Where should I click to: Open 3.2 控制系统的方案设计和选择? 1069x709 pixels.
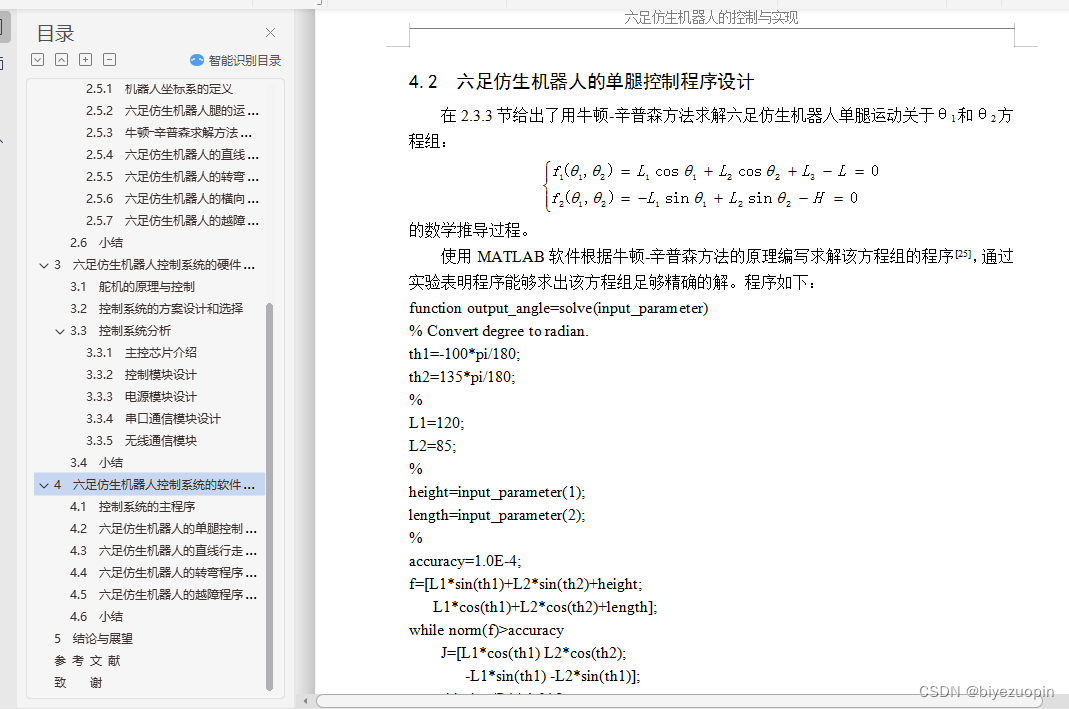156,308
